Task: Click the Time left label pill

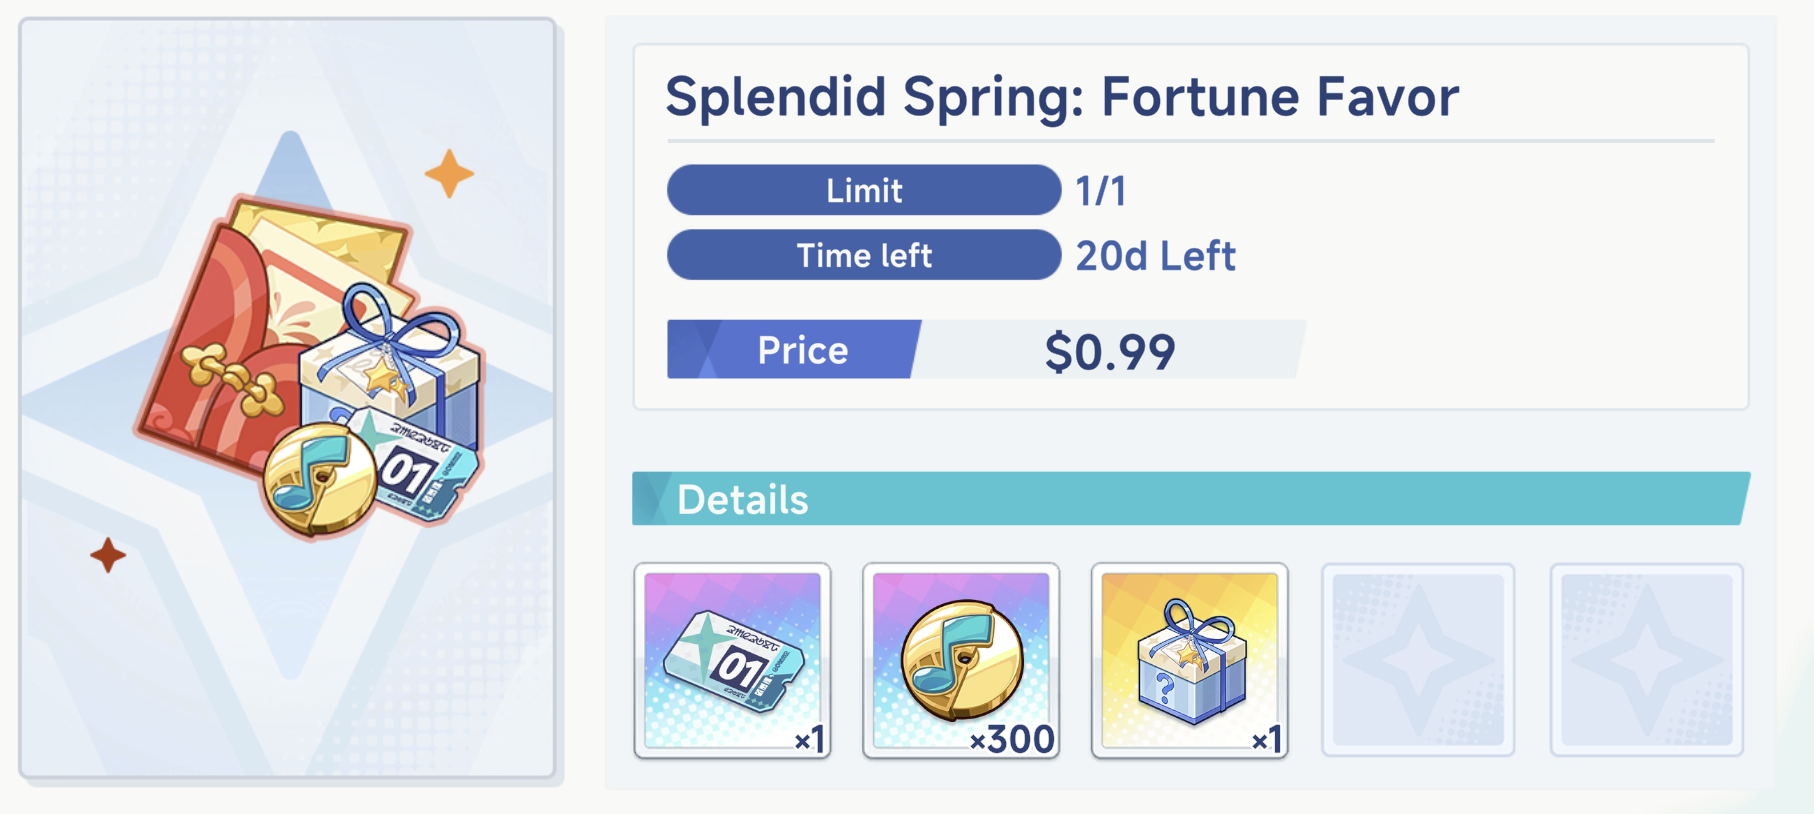Action: click(x=863, y=255)
